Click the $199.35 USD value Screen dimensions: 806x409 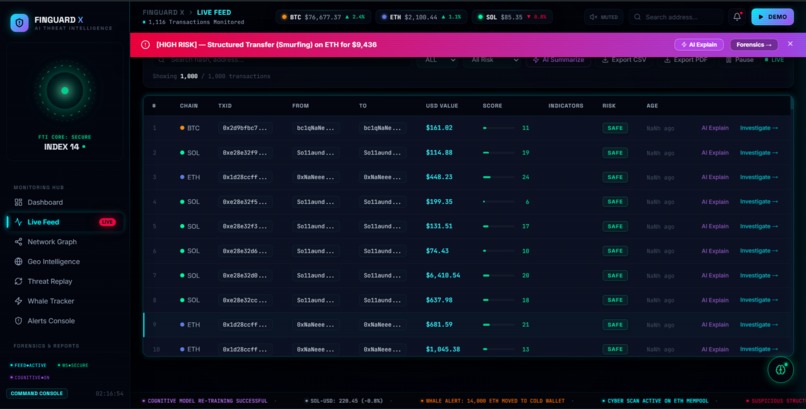pos(439,202)
